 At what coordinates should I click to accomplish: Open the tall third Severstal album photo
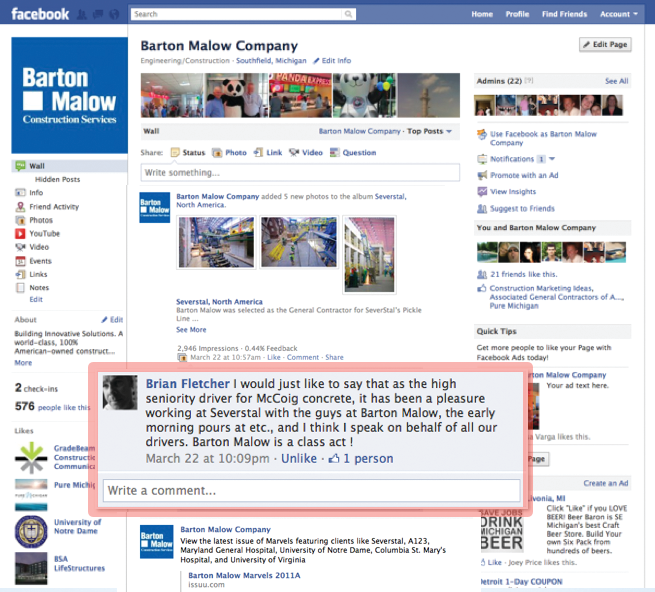coord(369,255)
